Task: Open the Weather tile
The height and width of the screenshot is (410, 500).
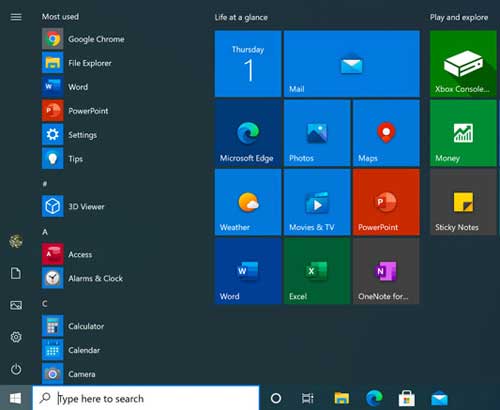Action: [x=248, y=202]
